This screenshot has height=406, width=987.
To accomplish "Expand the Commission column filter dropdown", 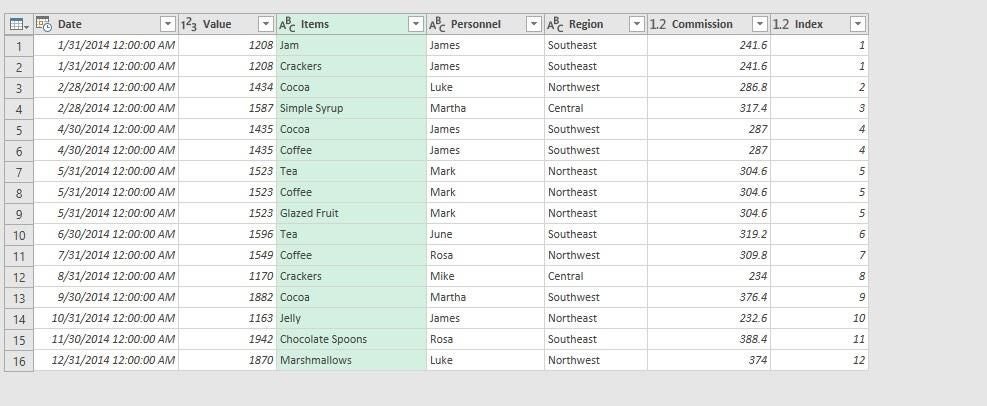I will point(759,24).
